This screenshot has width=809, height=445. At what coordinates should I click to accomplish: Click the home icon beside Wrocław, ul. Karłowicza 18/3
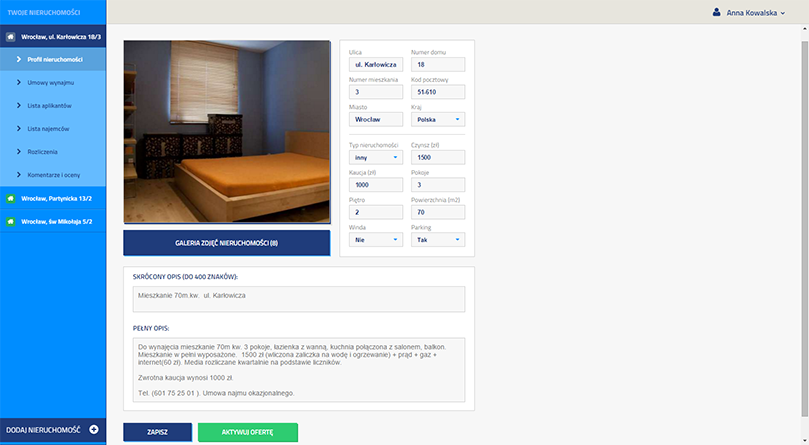coord(10,37)
